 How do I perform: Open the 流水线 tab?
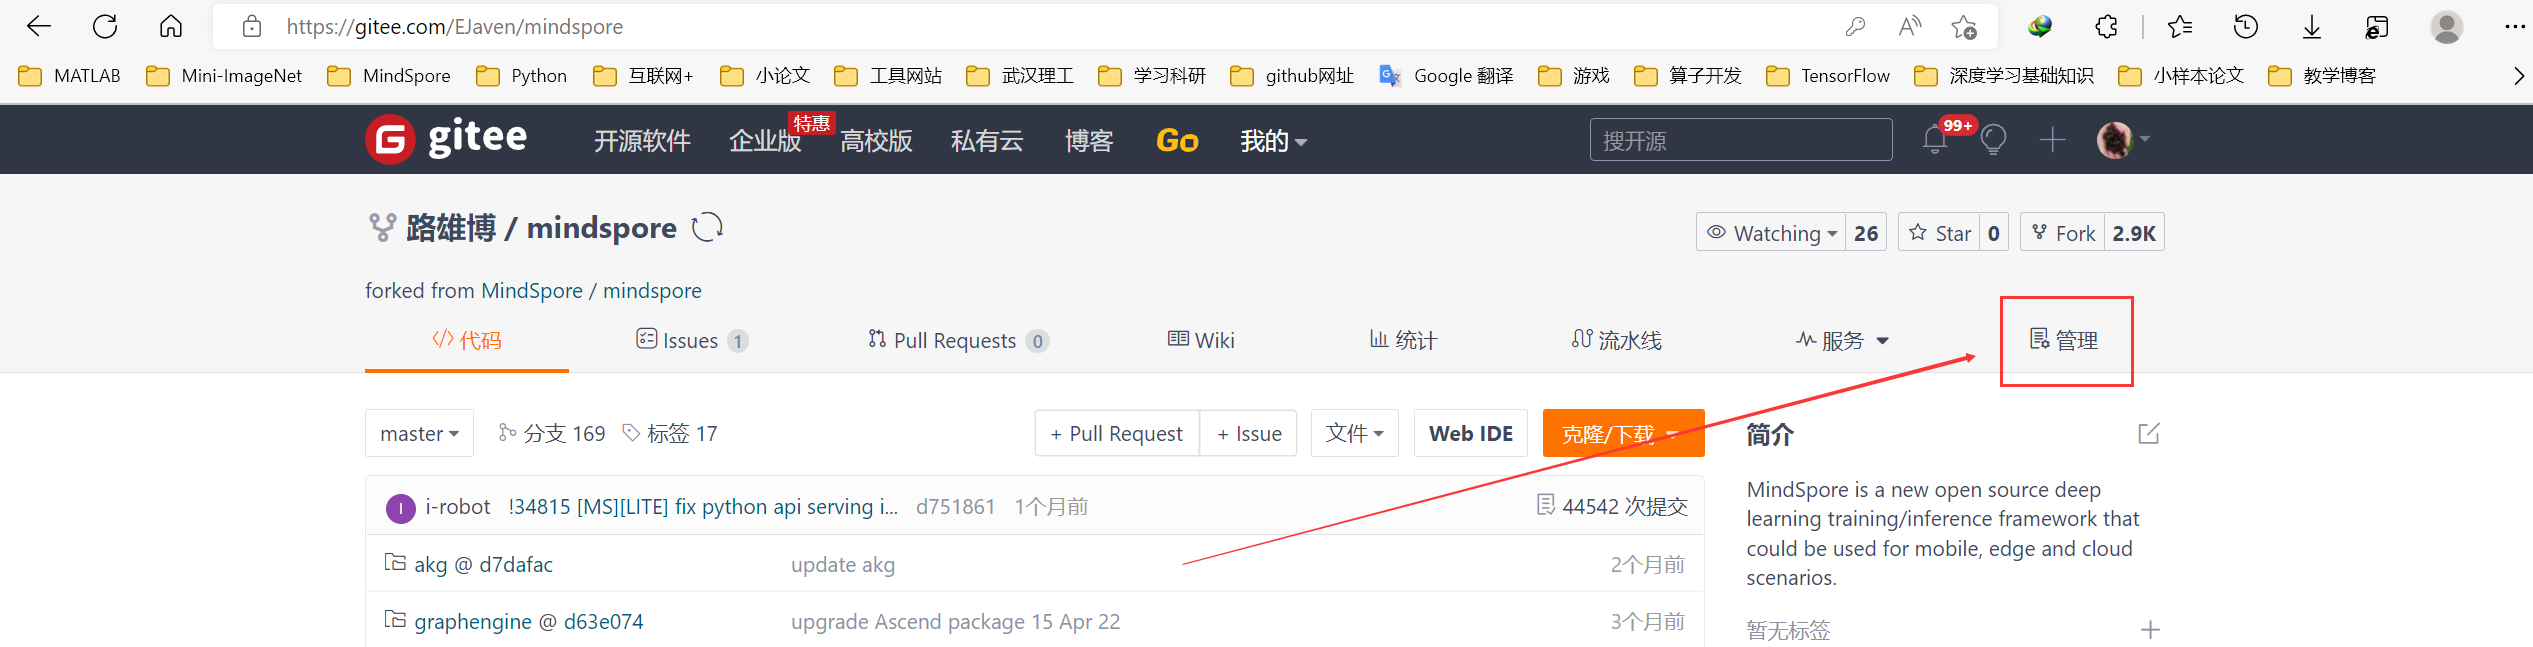point(1616,340)
